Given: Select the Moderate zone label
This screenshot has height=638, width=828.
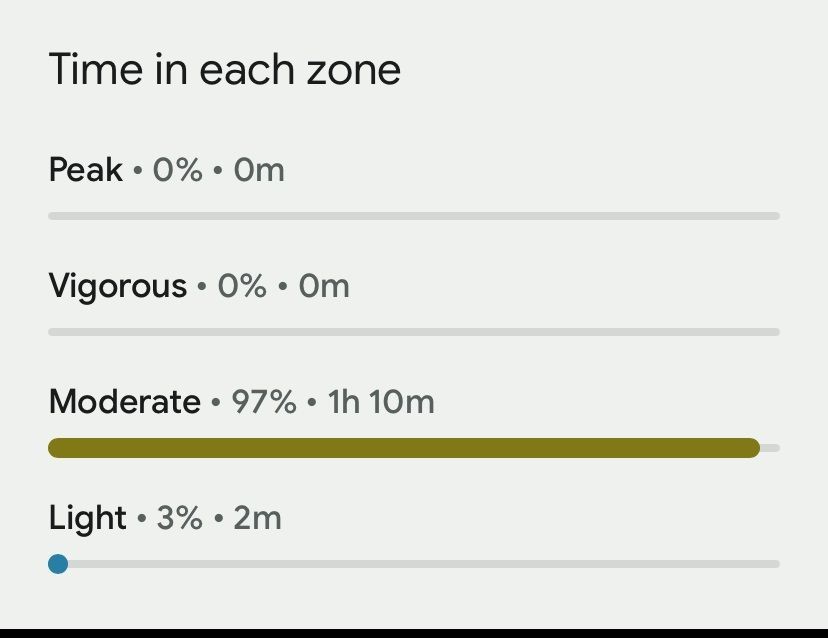Looking at the screenshot, I should [124, 402].
